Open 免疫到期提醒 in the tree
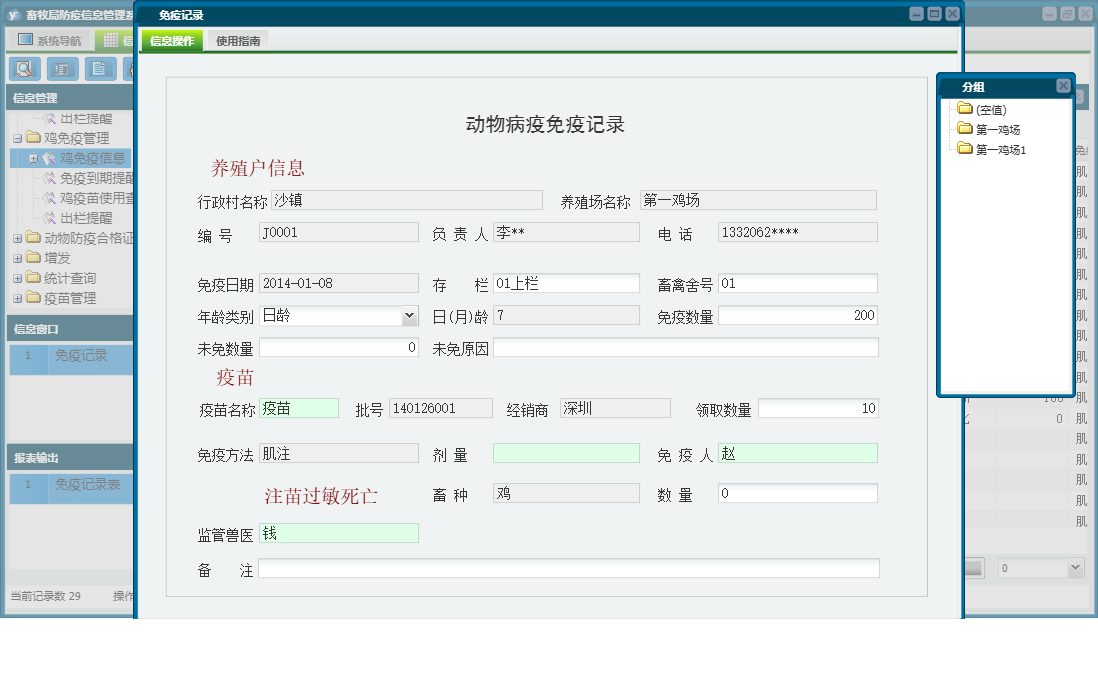The height and width of the screenshot is (675, 1098). click(x=96, y=178)
